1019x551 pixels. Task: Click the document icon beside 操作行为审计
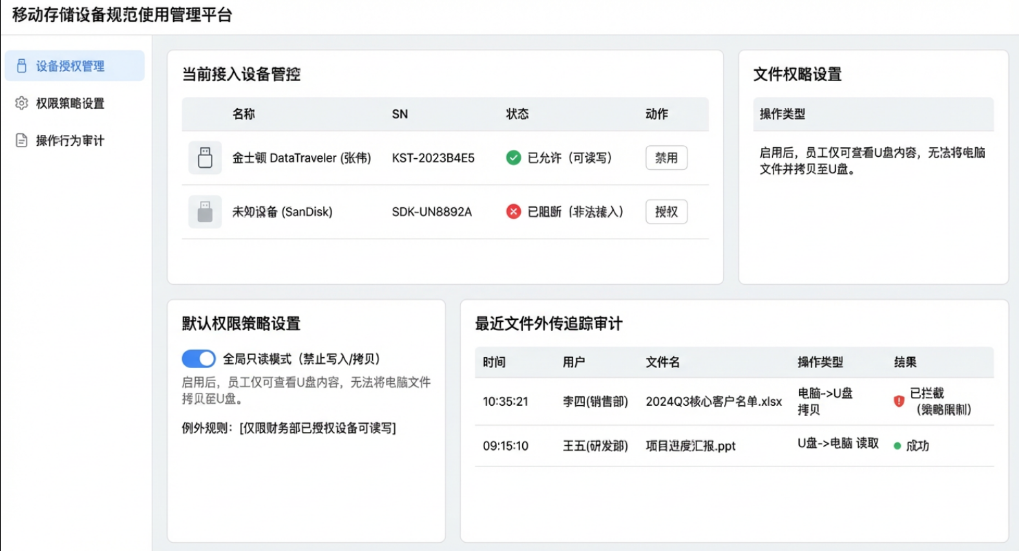[x=21, y=140]
